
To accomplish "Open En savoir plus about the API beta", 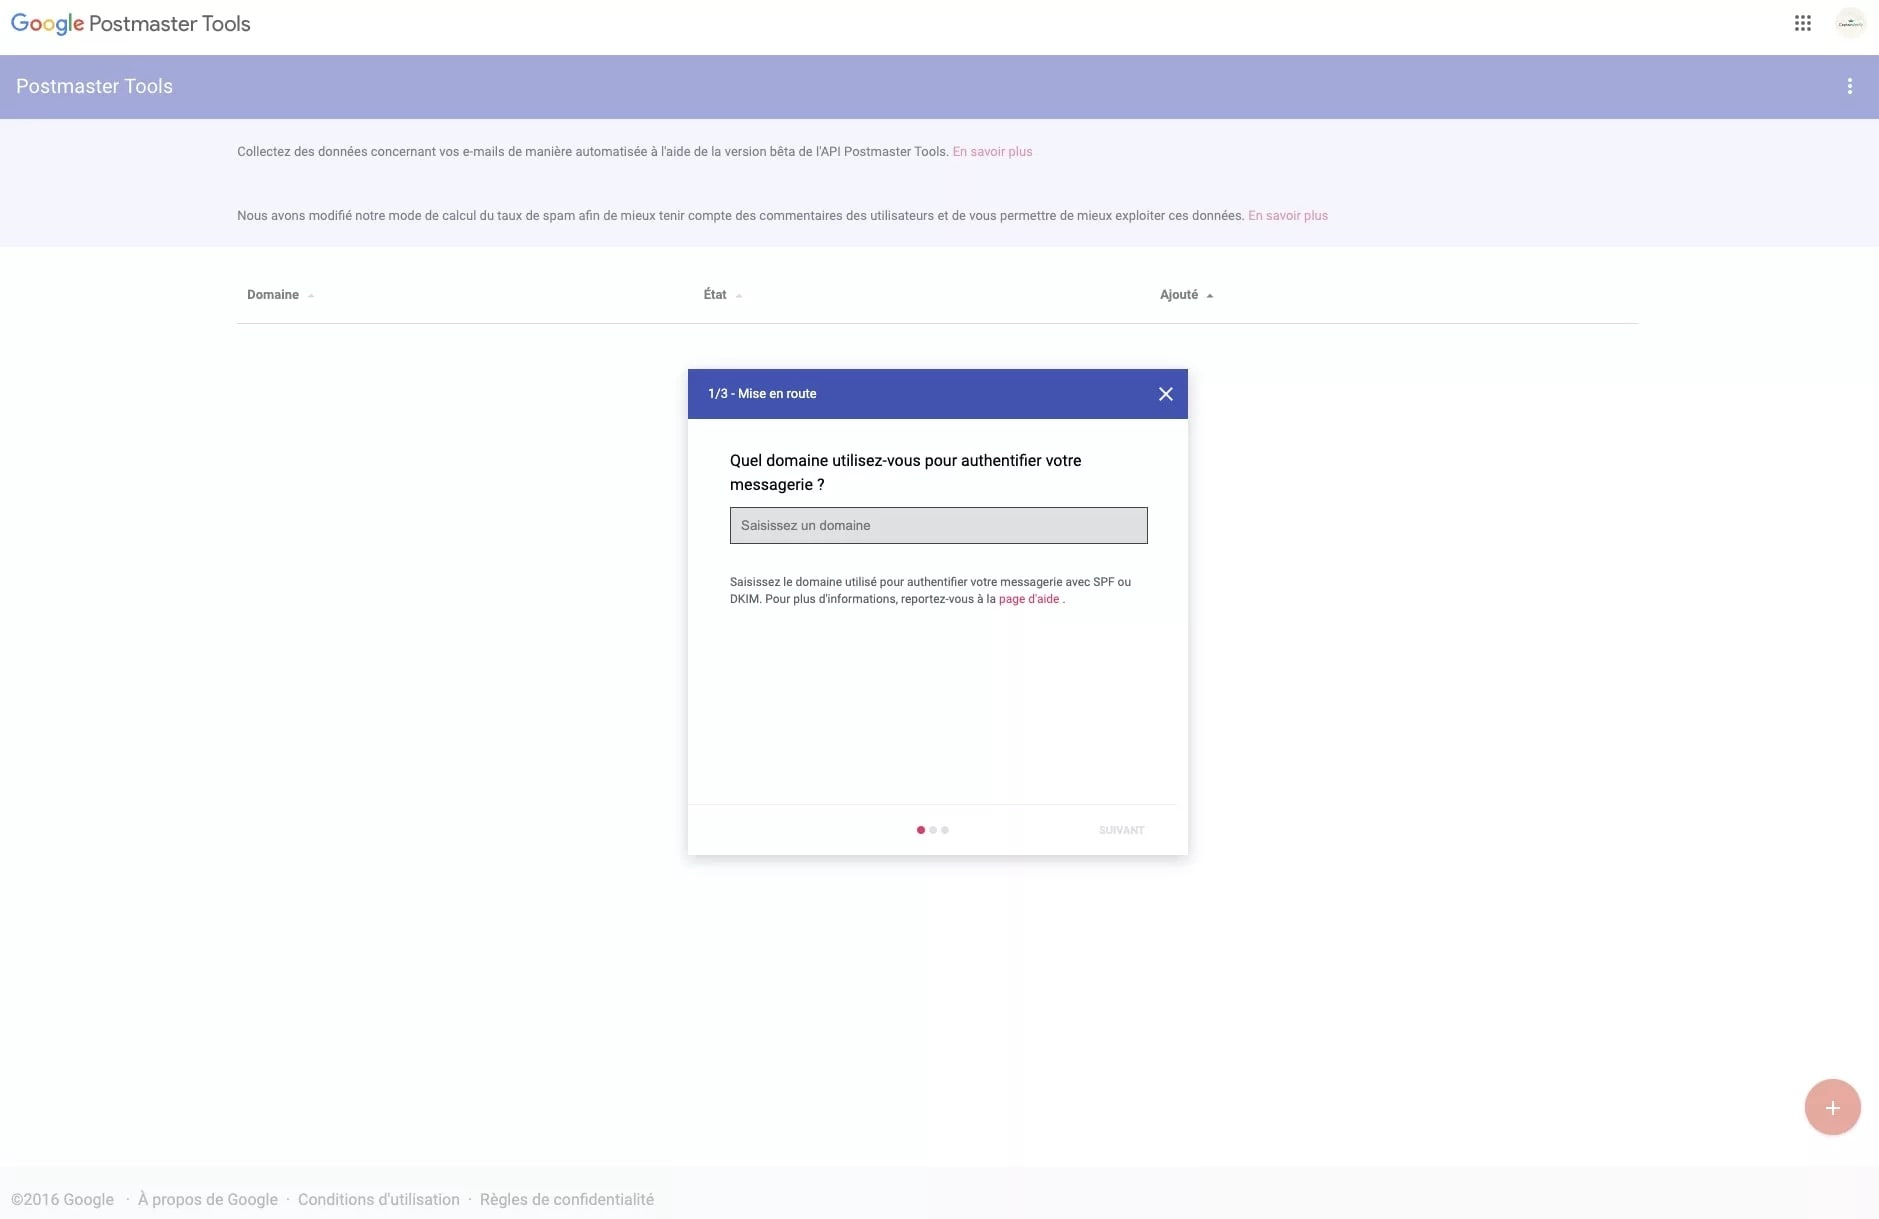I will click(x=992, y=152).
